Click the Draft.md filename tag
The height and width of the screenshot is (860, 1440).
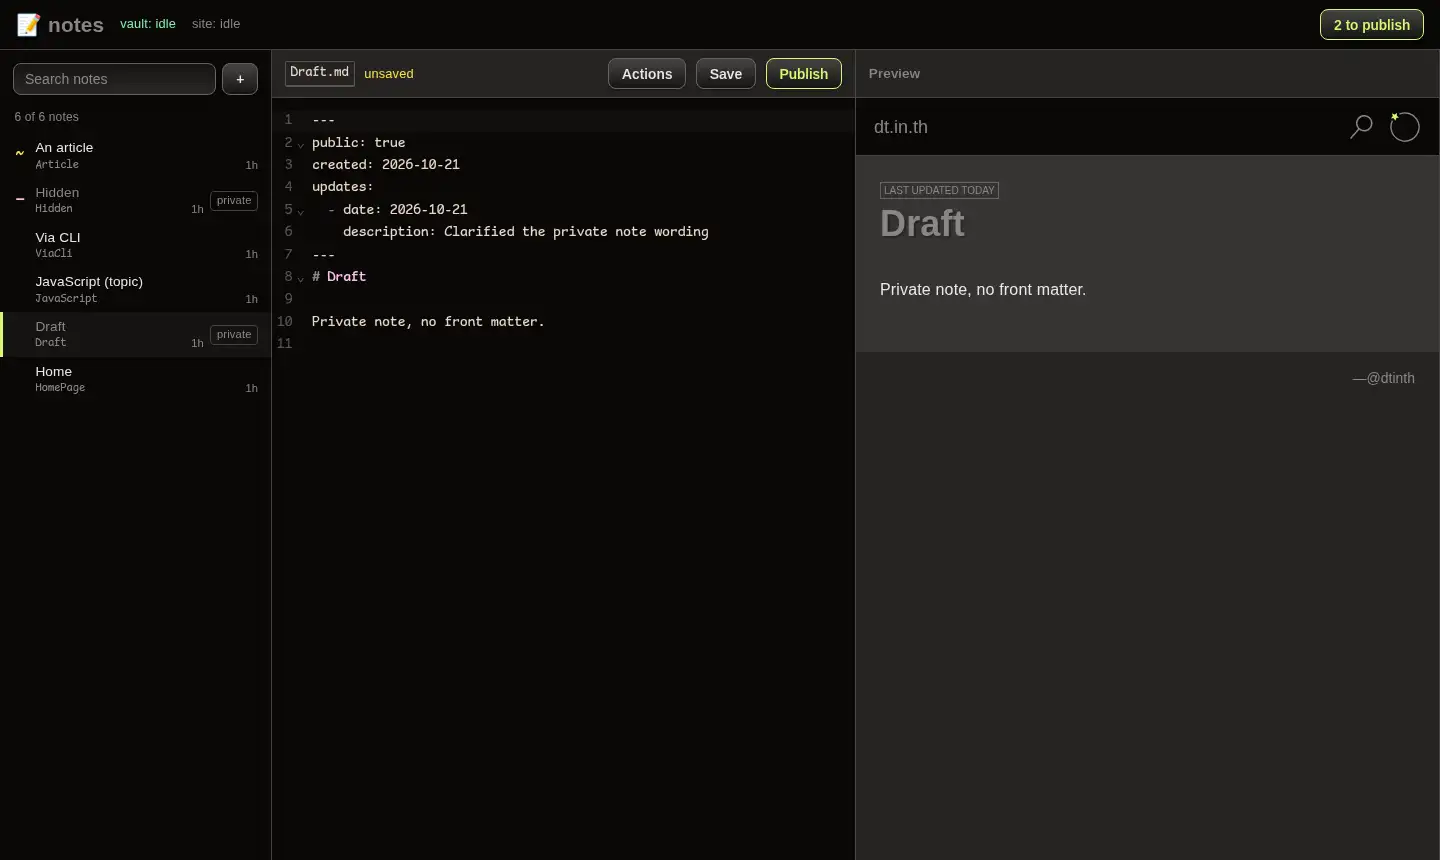tap(320, 73)
